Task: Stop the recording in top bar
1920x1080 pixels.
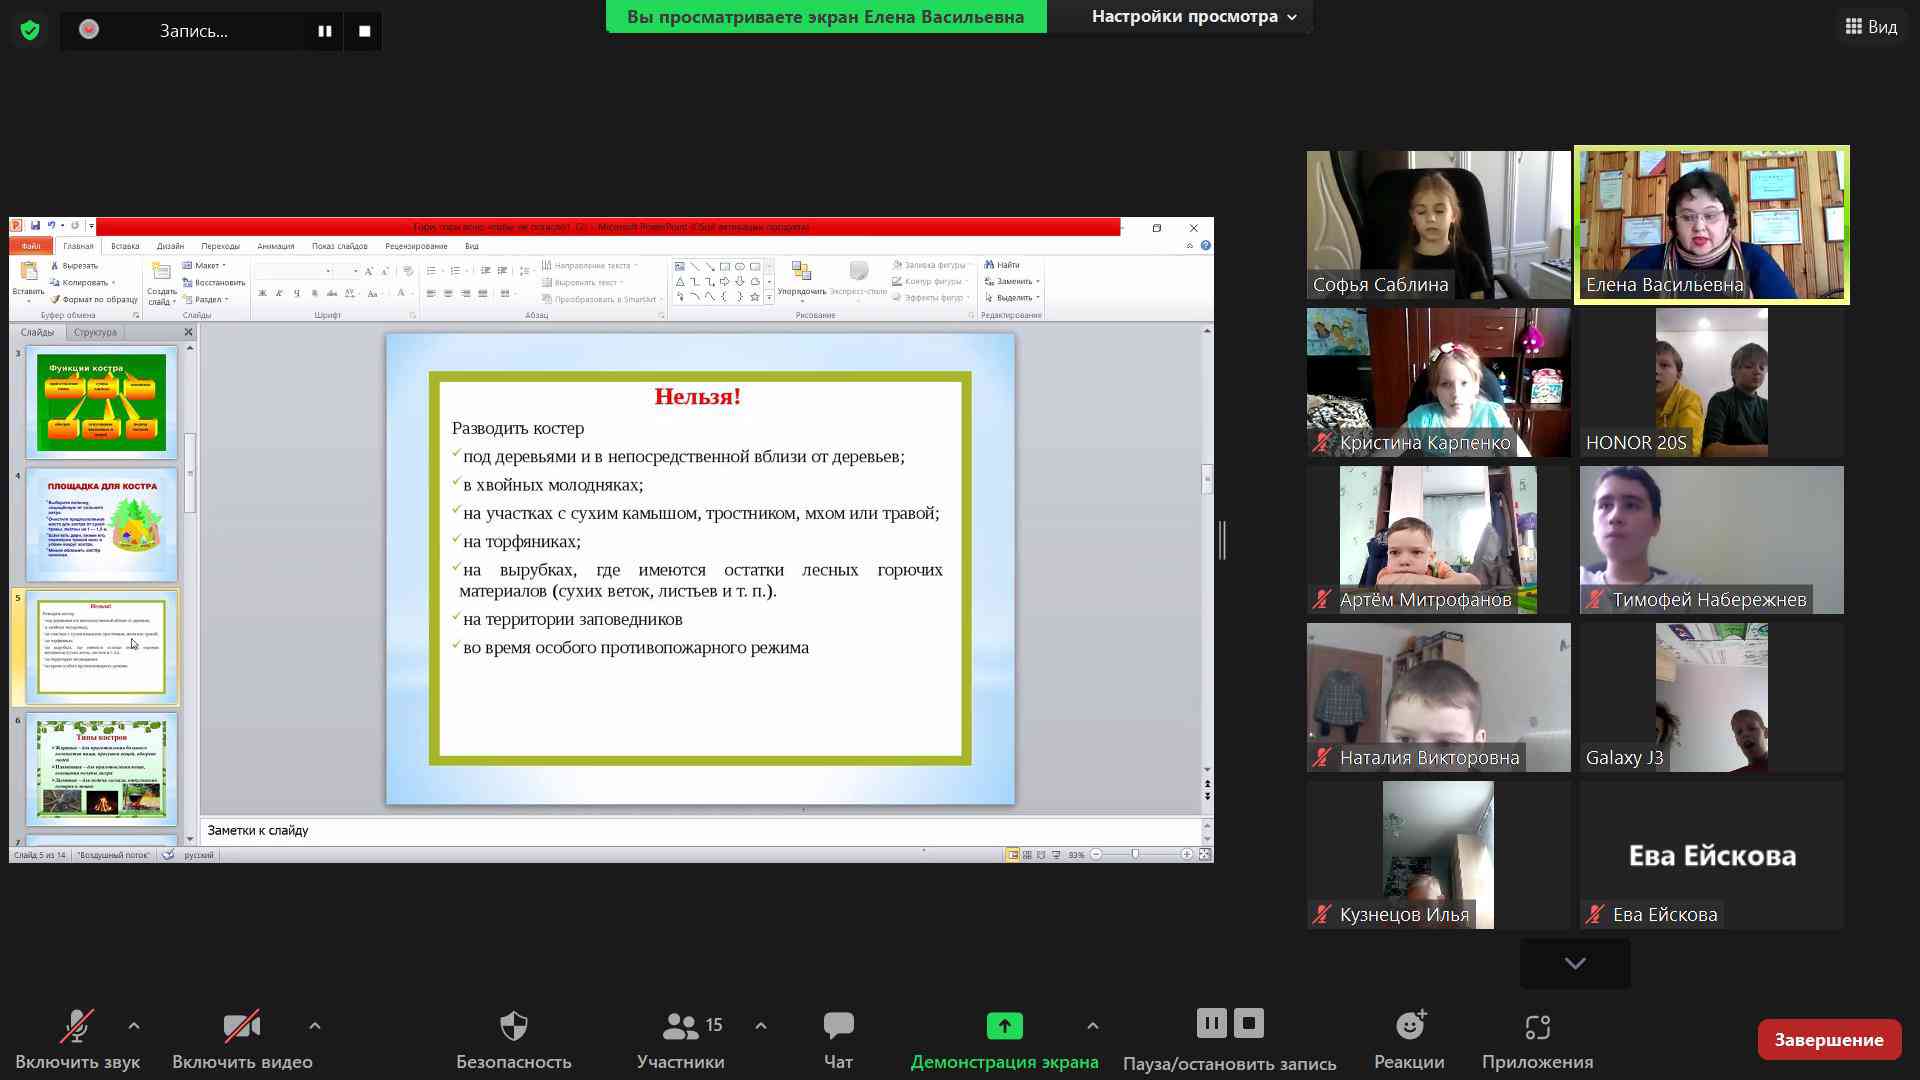Action: click(364, 31)
